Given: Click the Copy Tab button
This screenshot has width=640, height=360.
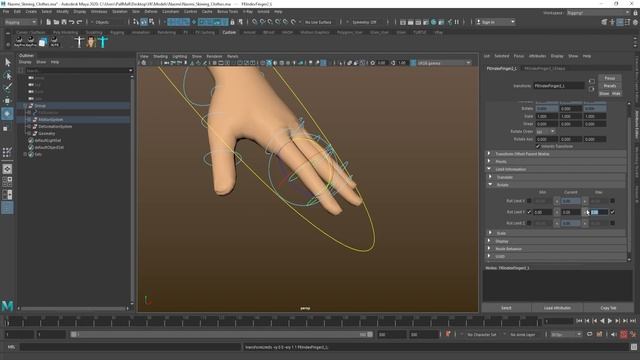Looking at the screenshot, I should tap(608, 308).
